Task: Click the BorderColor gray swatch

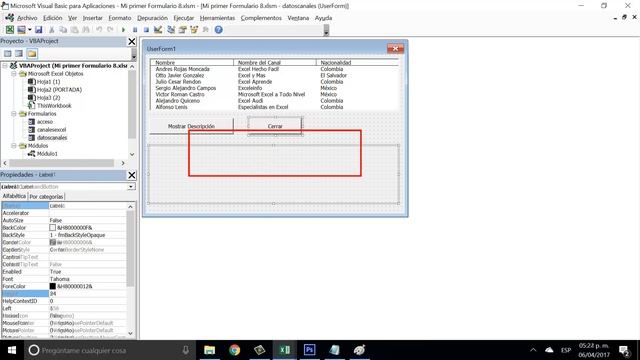Action: pyautogui.click(x=53, y=242)
